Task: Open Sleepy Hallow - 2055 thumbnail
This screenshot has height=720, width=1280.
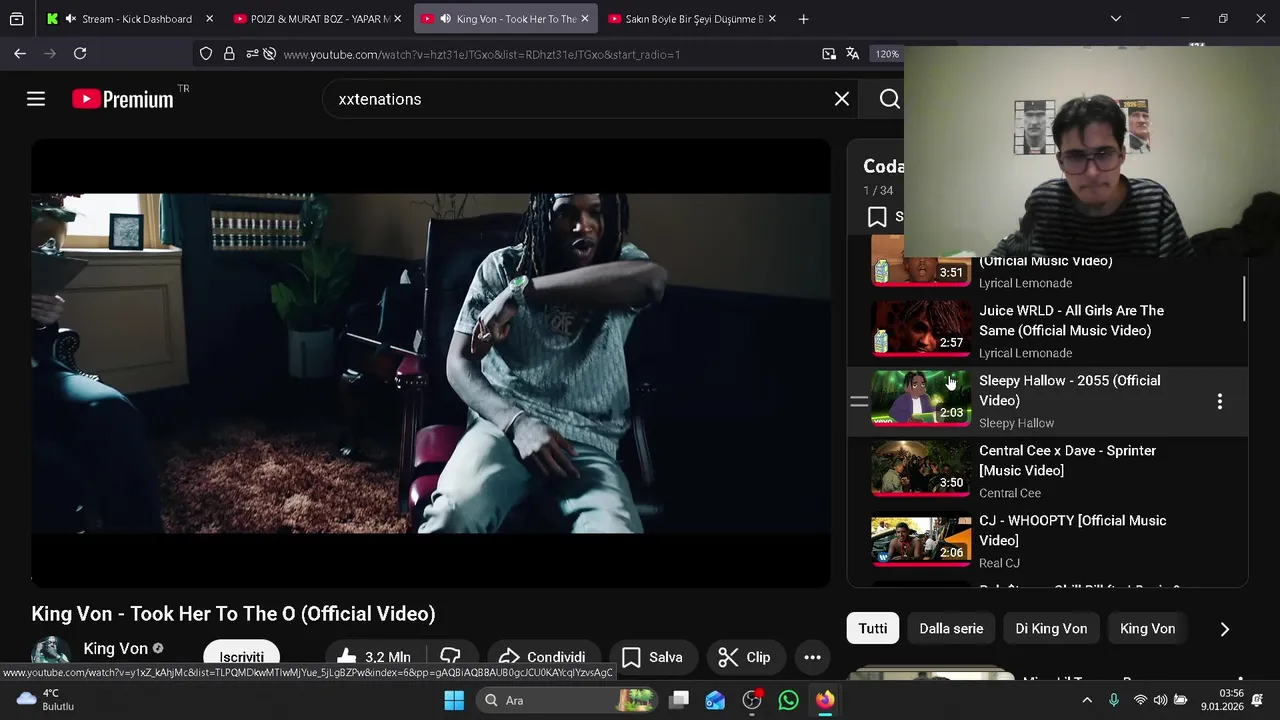Action: (x=921, y=399)
